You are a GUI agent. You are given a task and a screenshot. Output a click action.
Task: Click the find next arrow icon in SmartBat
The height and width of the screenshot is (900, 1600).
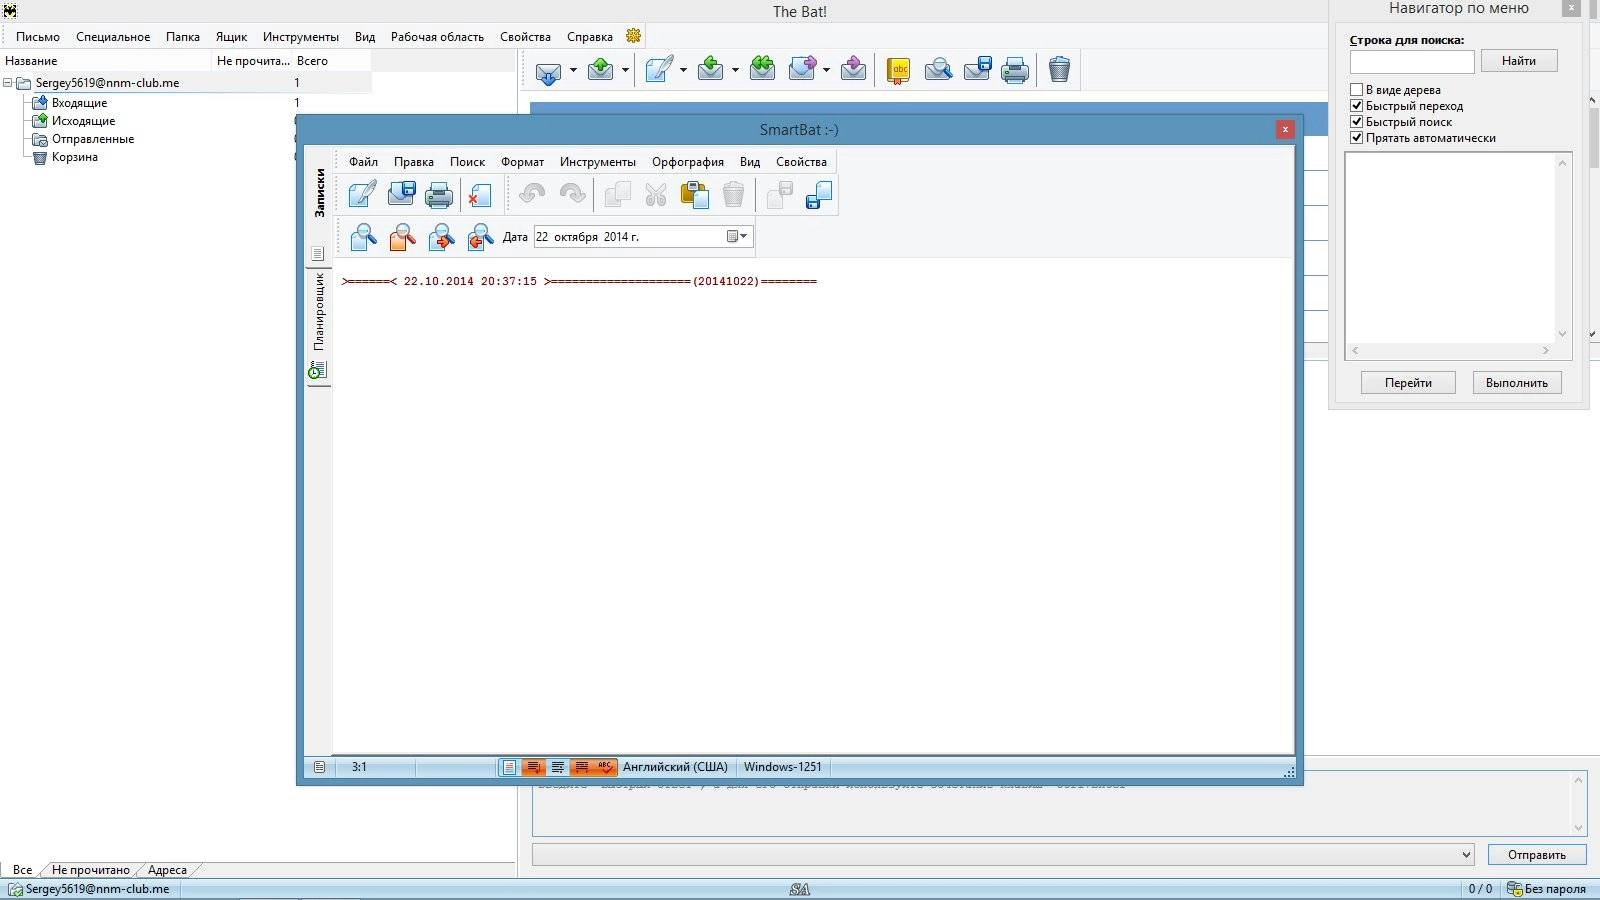441,237
